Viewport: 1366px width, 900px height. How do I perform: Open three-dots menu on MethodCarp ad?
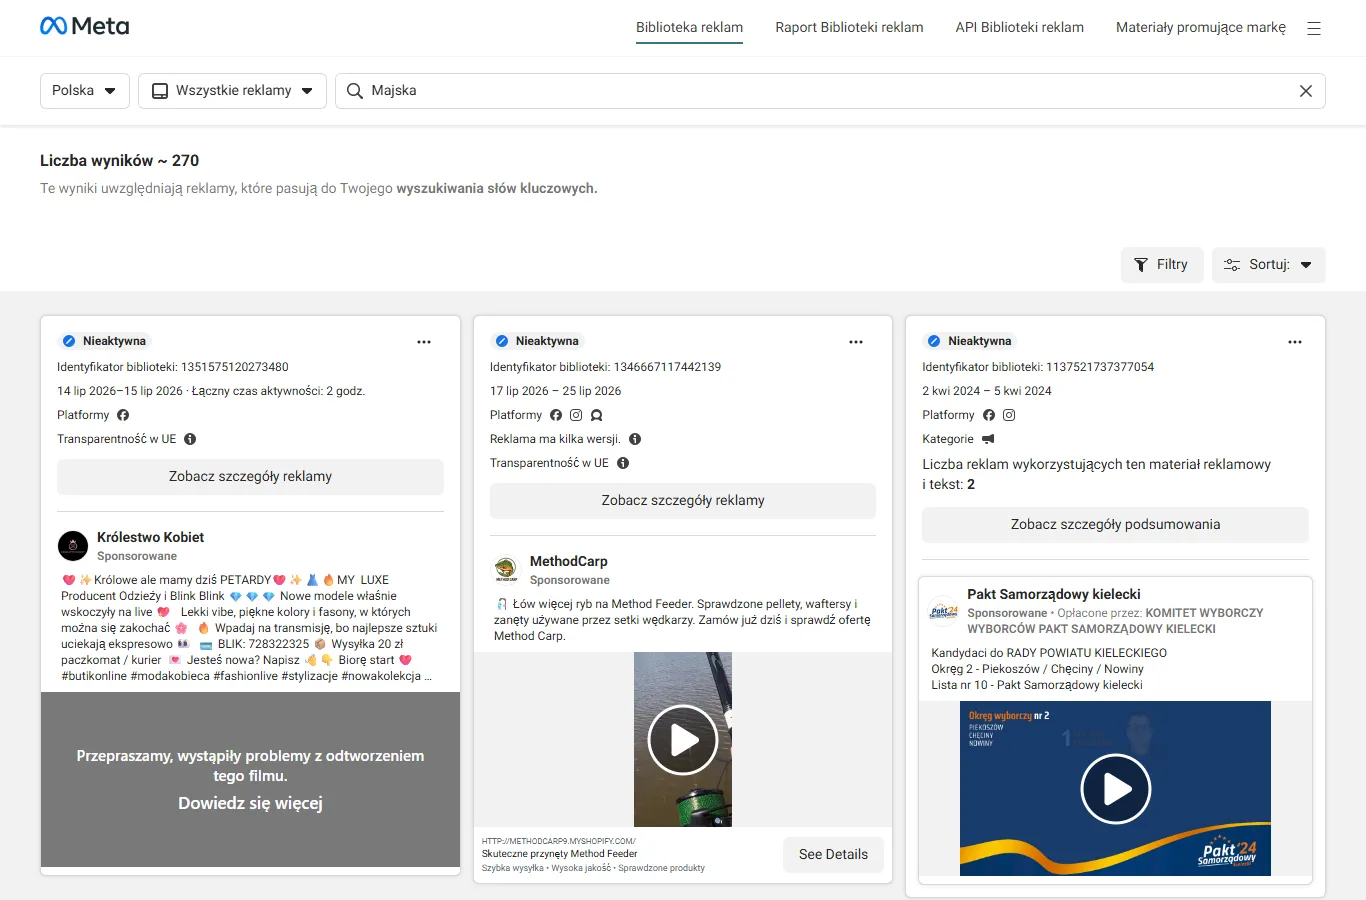pos(856,342)
